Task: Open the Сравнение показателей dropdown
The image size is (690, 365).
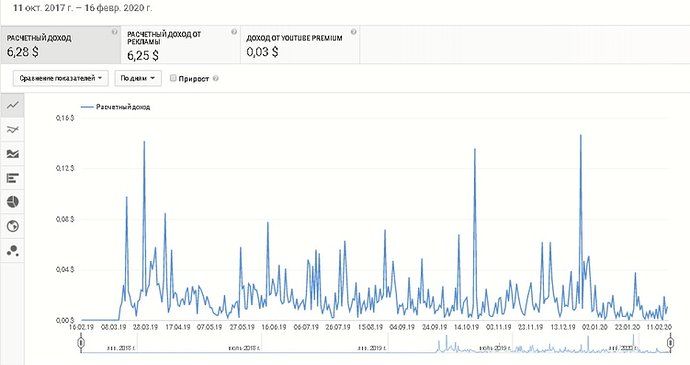Action: coord(61,78)
